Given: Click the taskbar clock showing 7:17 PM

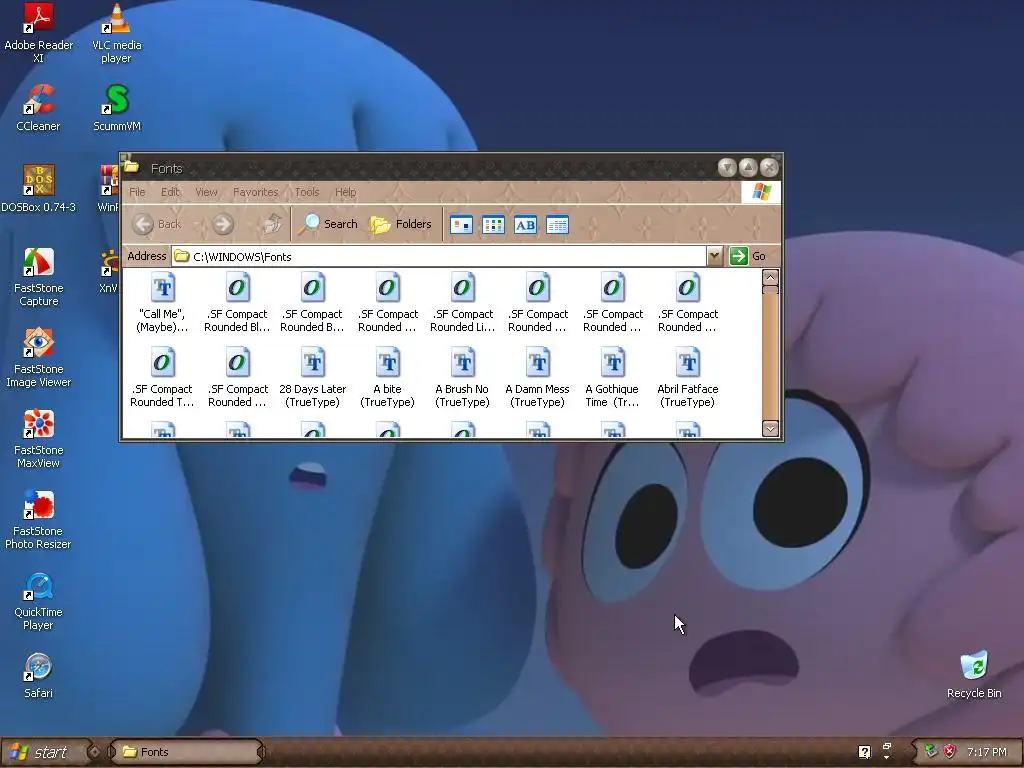Looking at the screenshot, I should point(987,752).
